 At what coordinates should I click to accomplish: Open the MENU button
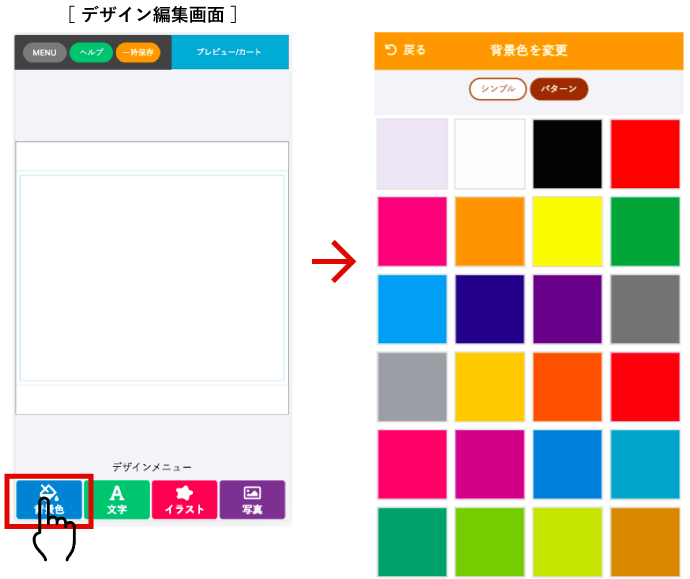44,52
